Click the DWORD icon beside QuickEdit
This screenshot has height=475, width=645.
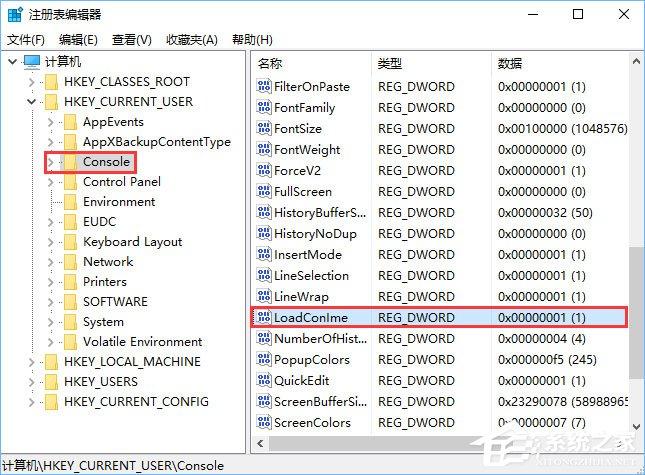tap(264, 380)
